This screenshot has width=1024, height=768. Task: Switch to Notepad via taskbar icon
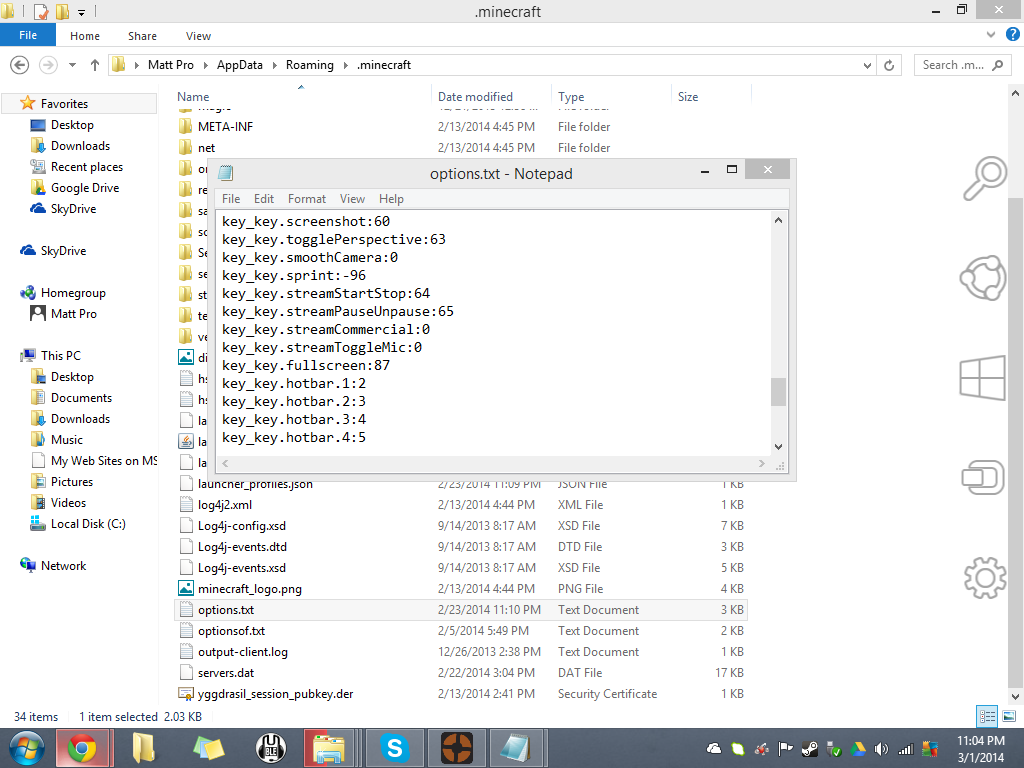tap(516, 748)
